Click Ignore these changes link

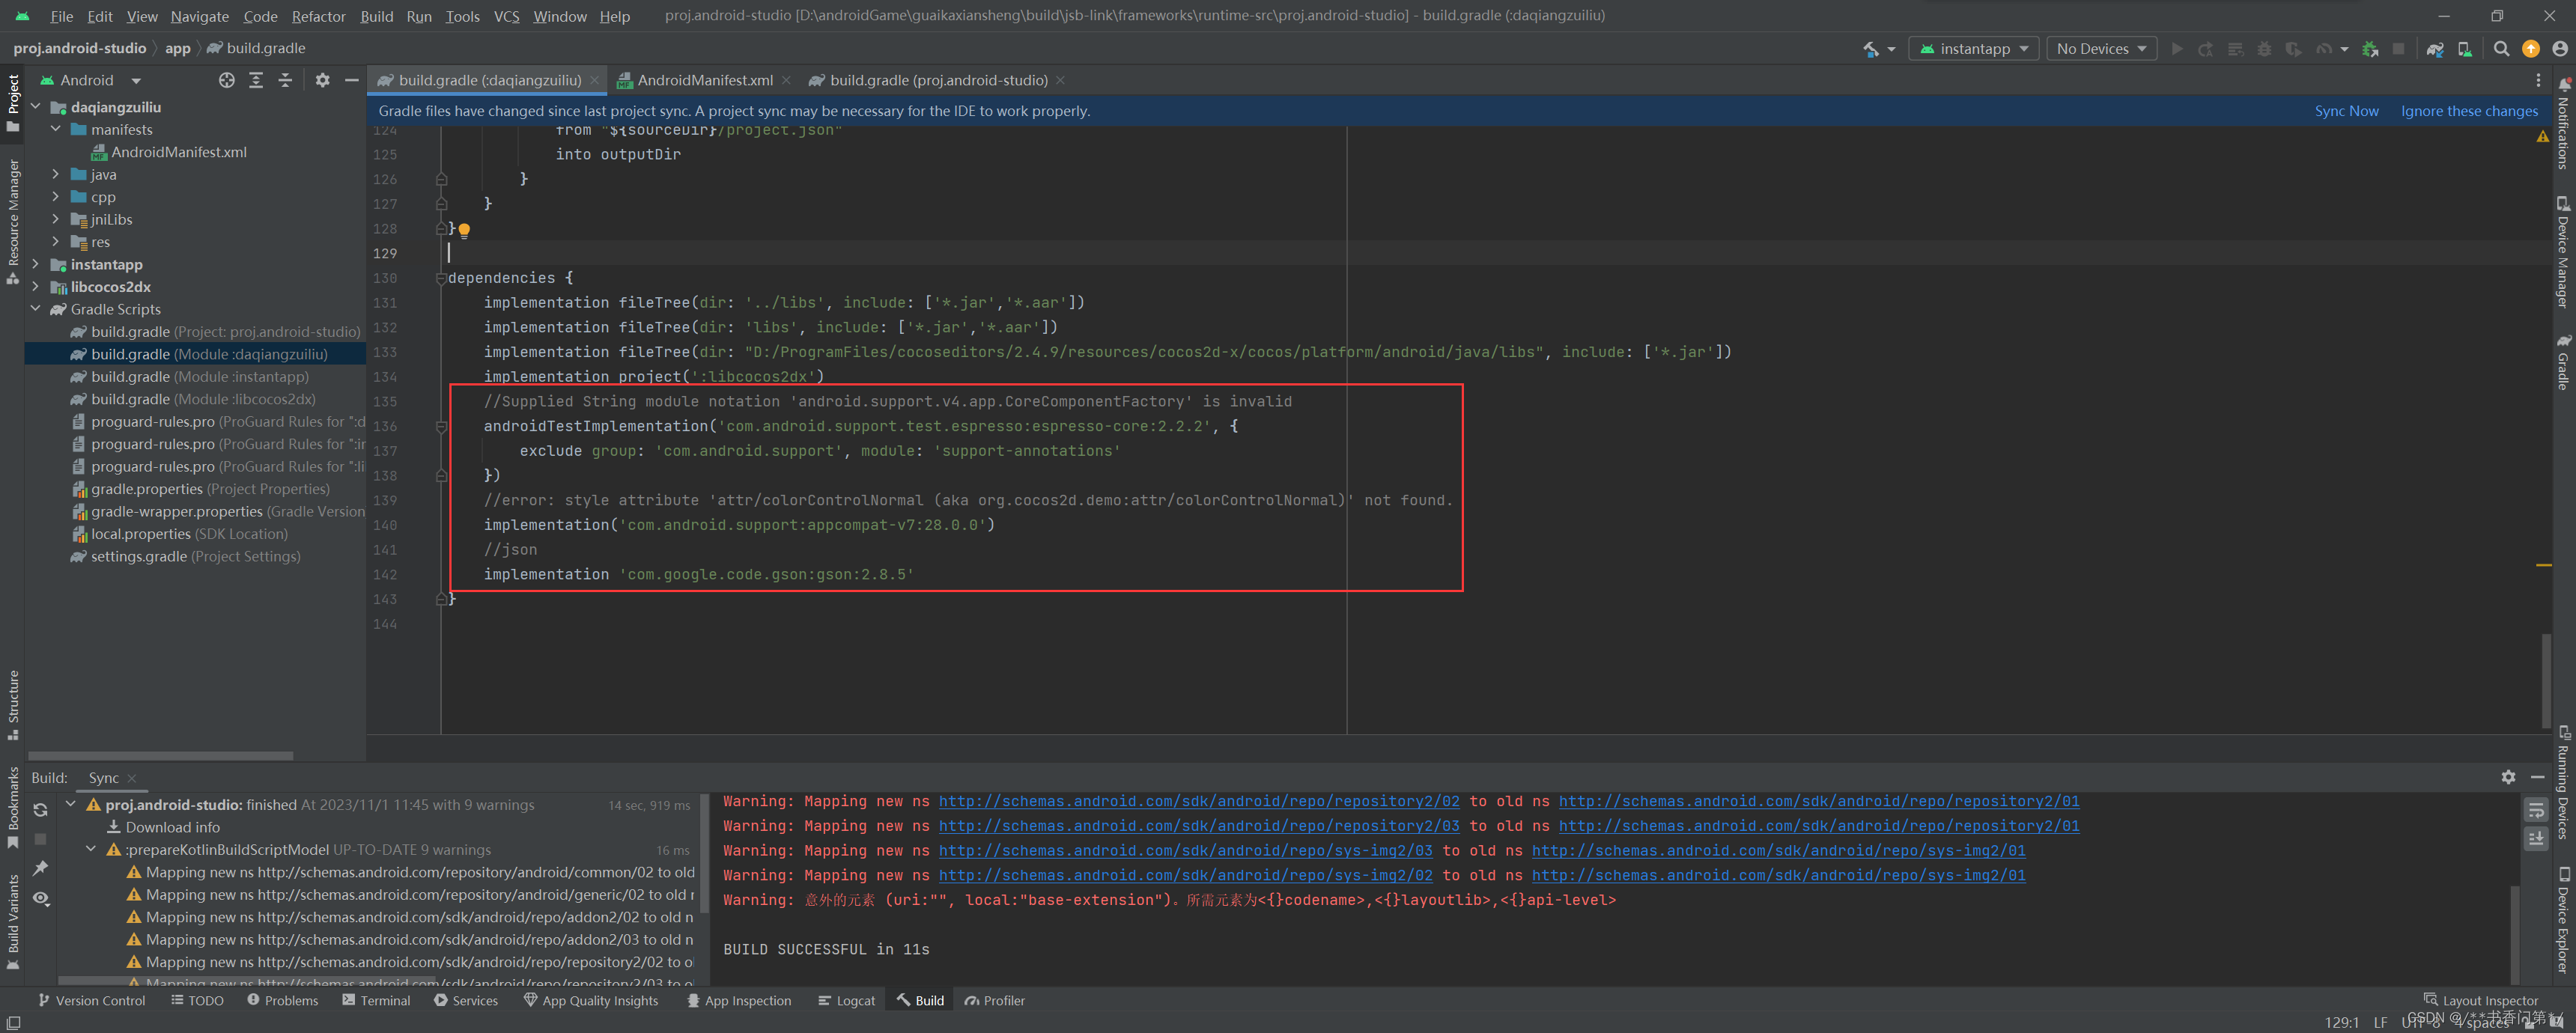click(2468, 111)
